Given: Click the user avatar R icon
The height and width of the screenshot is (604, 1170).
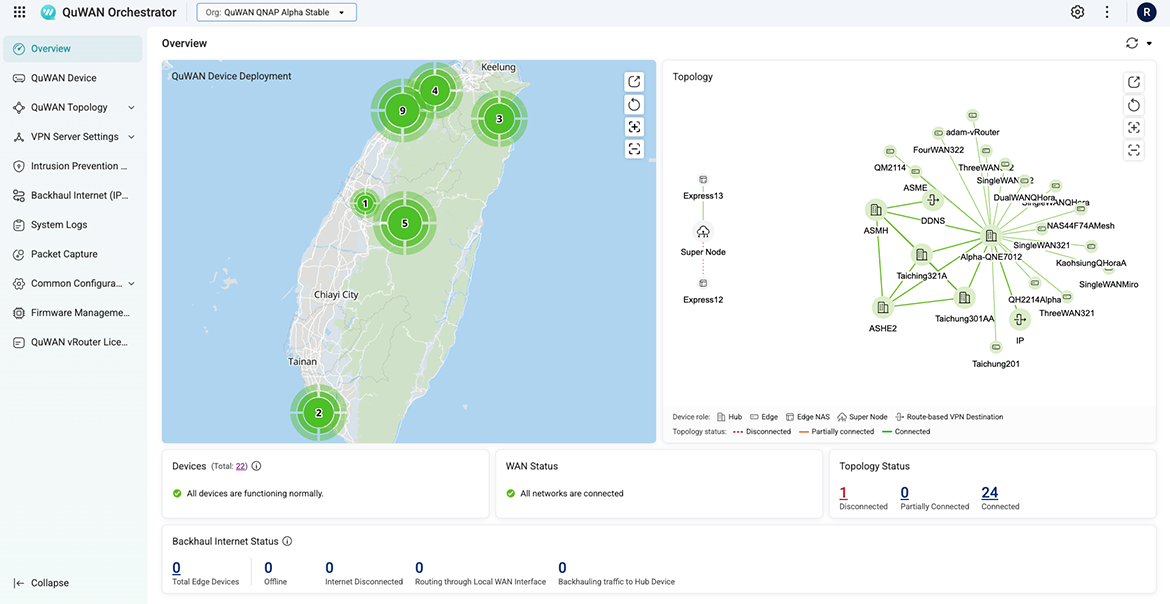Looking at the screenshot, I should pos(1146,12).
